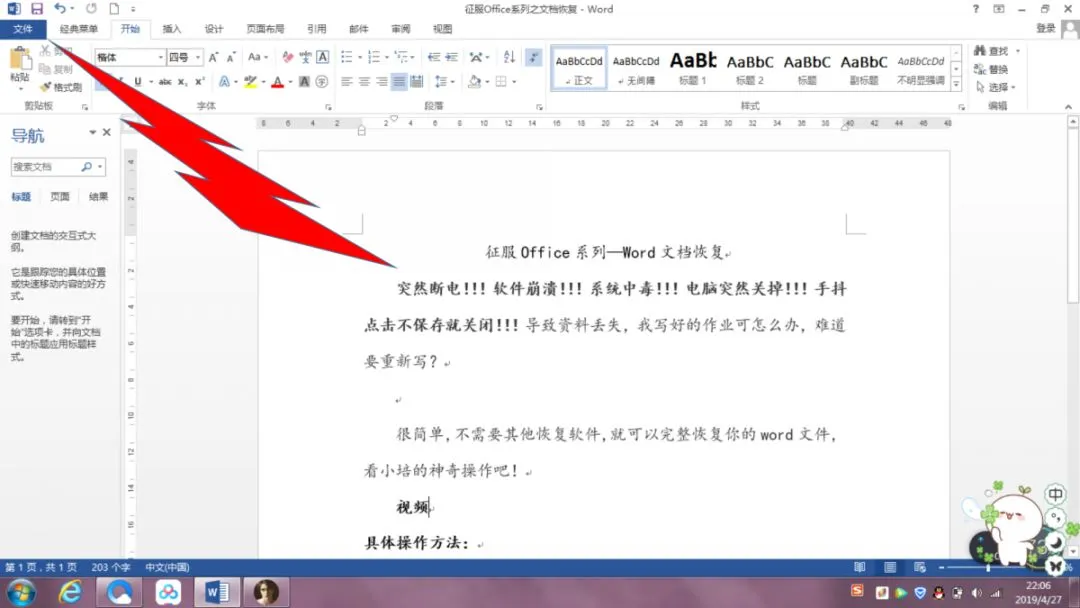Viewport: 1080px width, 608px height.
Task: Open the 结果 tab in navigation pane
Action: [98, 197]
